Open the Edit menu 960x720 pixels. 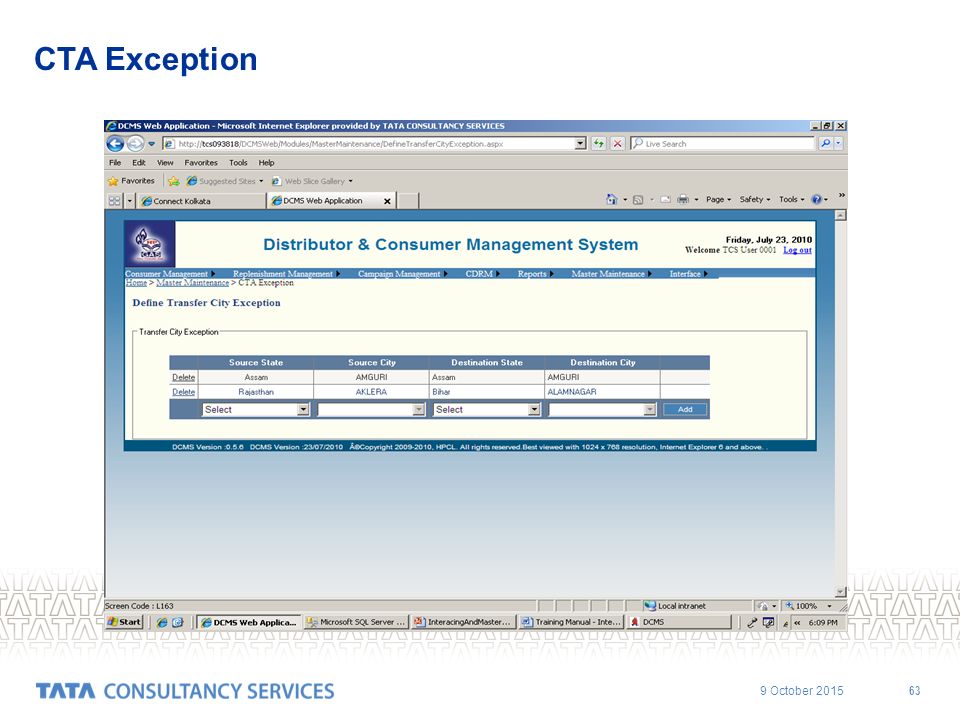tap(139, 163)
